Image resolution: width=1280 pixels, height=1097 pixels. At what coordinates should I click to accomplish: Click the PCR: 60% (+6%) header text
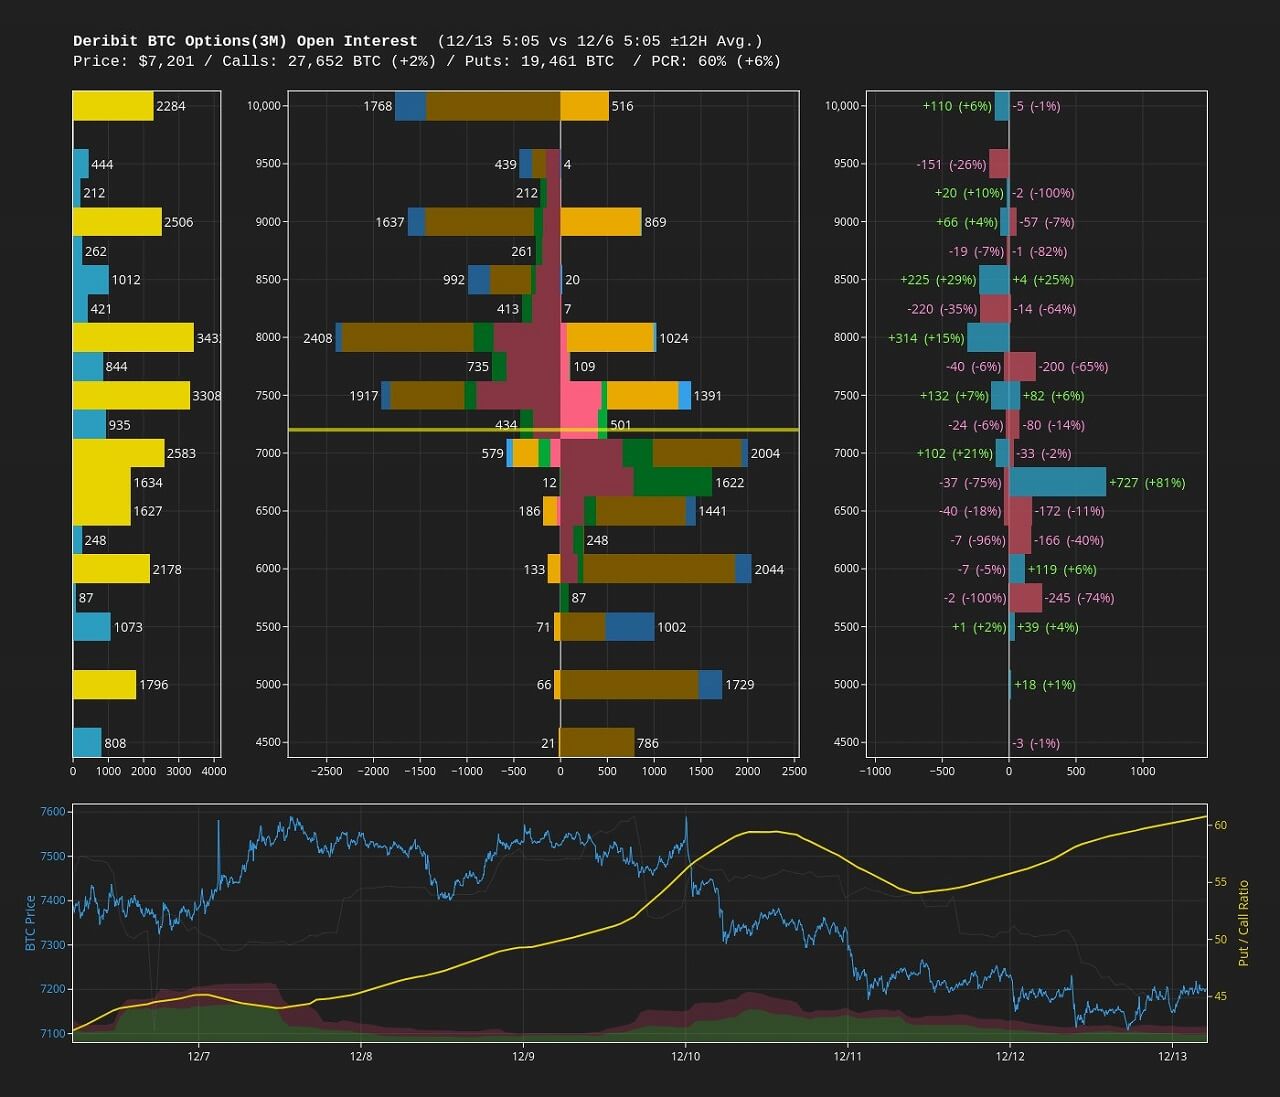[715, 61]
